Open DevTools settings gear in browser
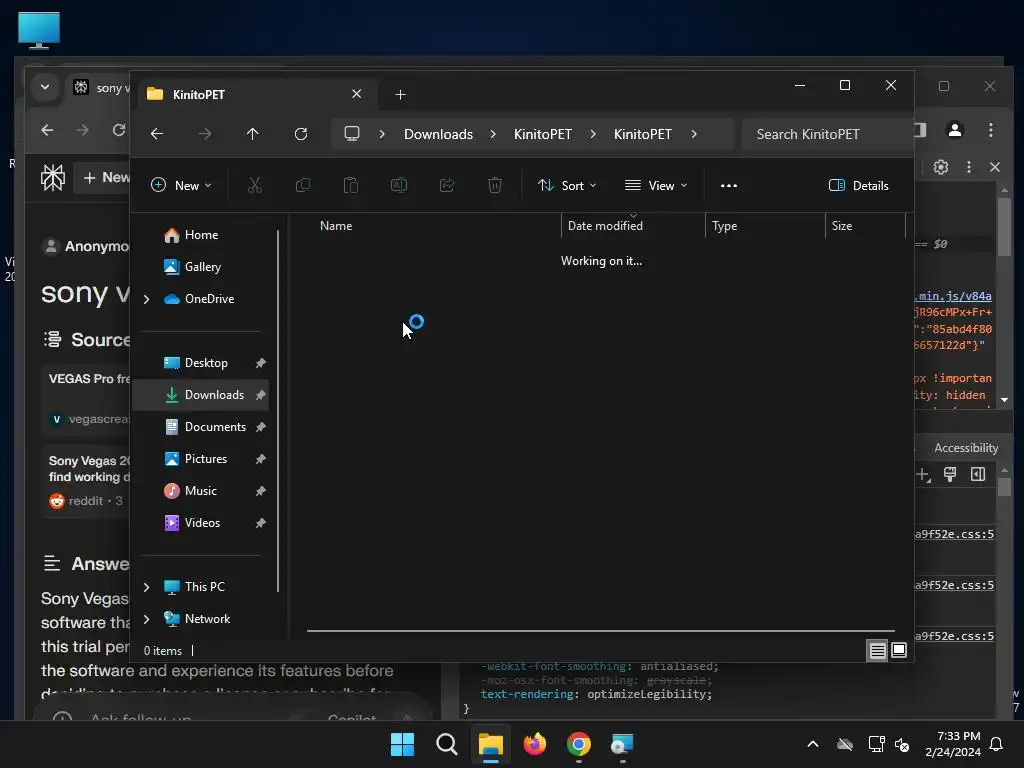This screenshot has width=1024, height=768. tap(940, 167)
